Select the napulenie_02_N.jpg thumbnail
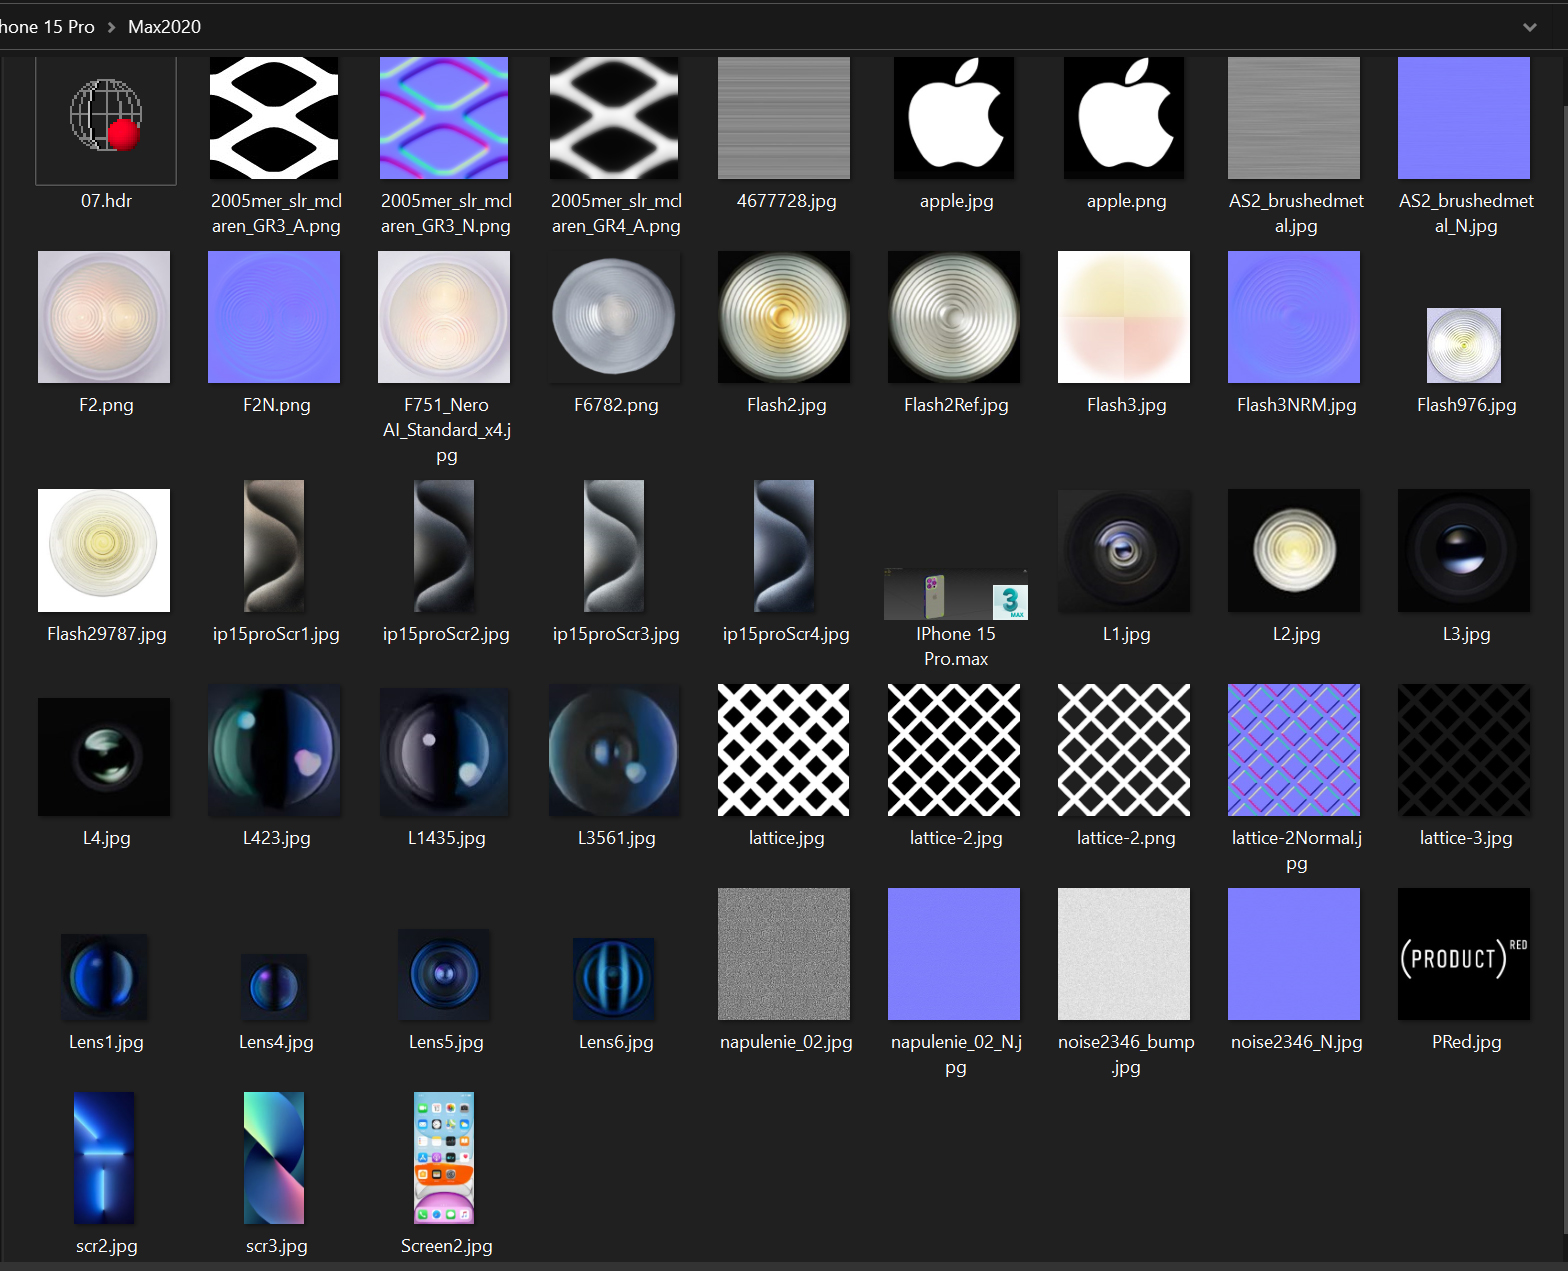This screenshot has height=1271, width=1568. point(954,954)
